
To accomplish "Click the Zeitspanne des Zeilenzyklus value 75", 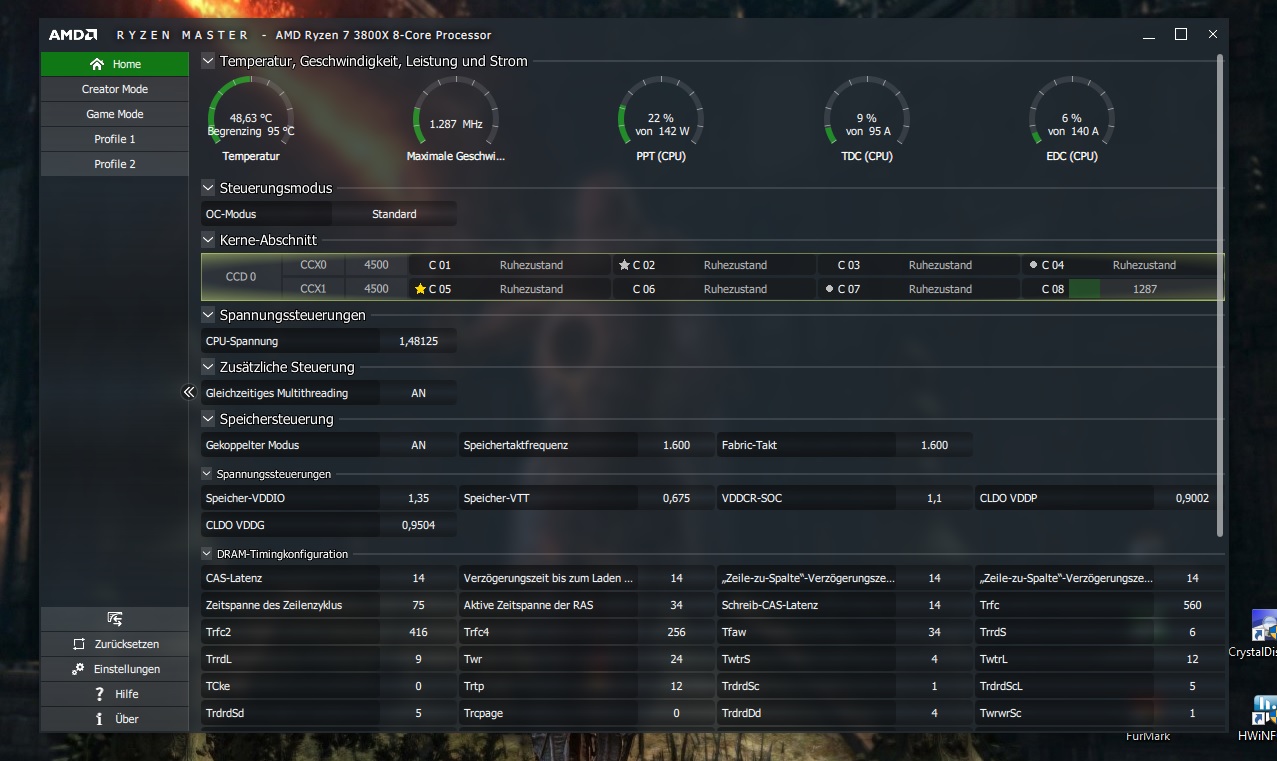I will point(418,605).
